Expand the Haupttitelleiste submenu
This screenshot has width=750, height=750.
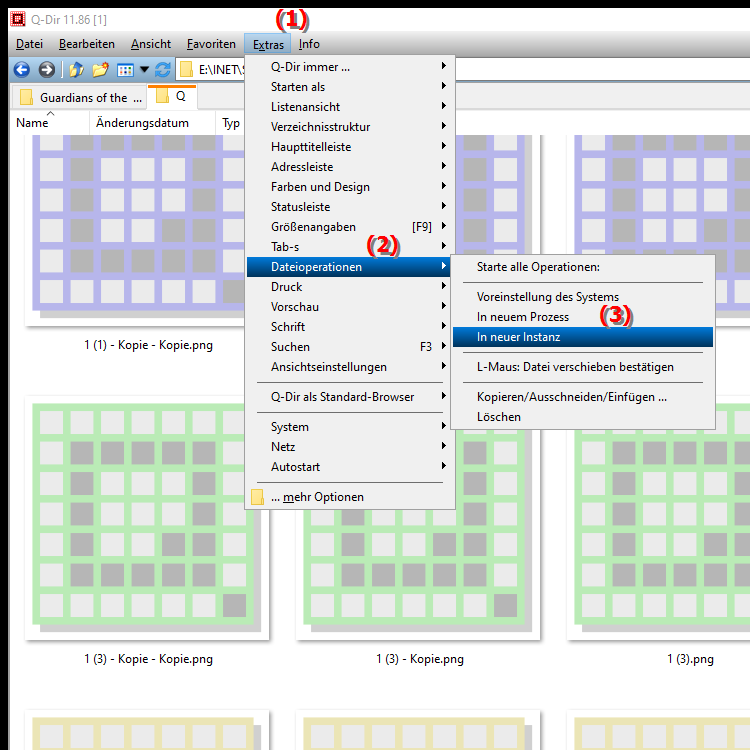coord(350,147)
